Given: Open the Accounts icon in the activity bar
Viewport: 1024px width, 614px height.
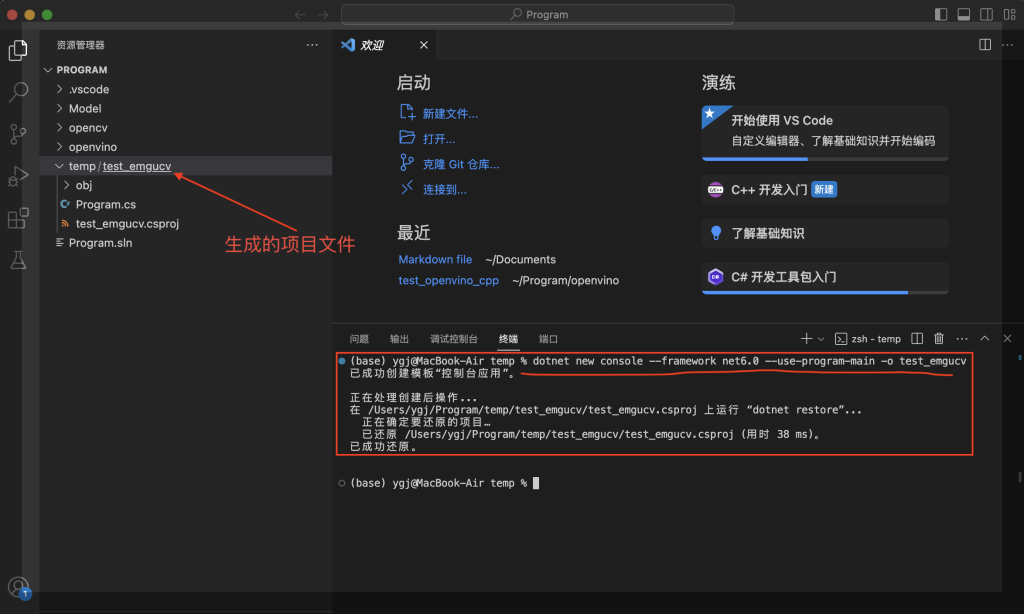Looking at the screenshot, I should (18, 588).
